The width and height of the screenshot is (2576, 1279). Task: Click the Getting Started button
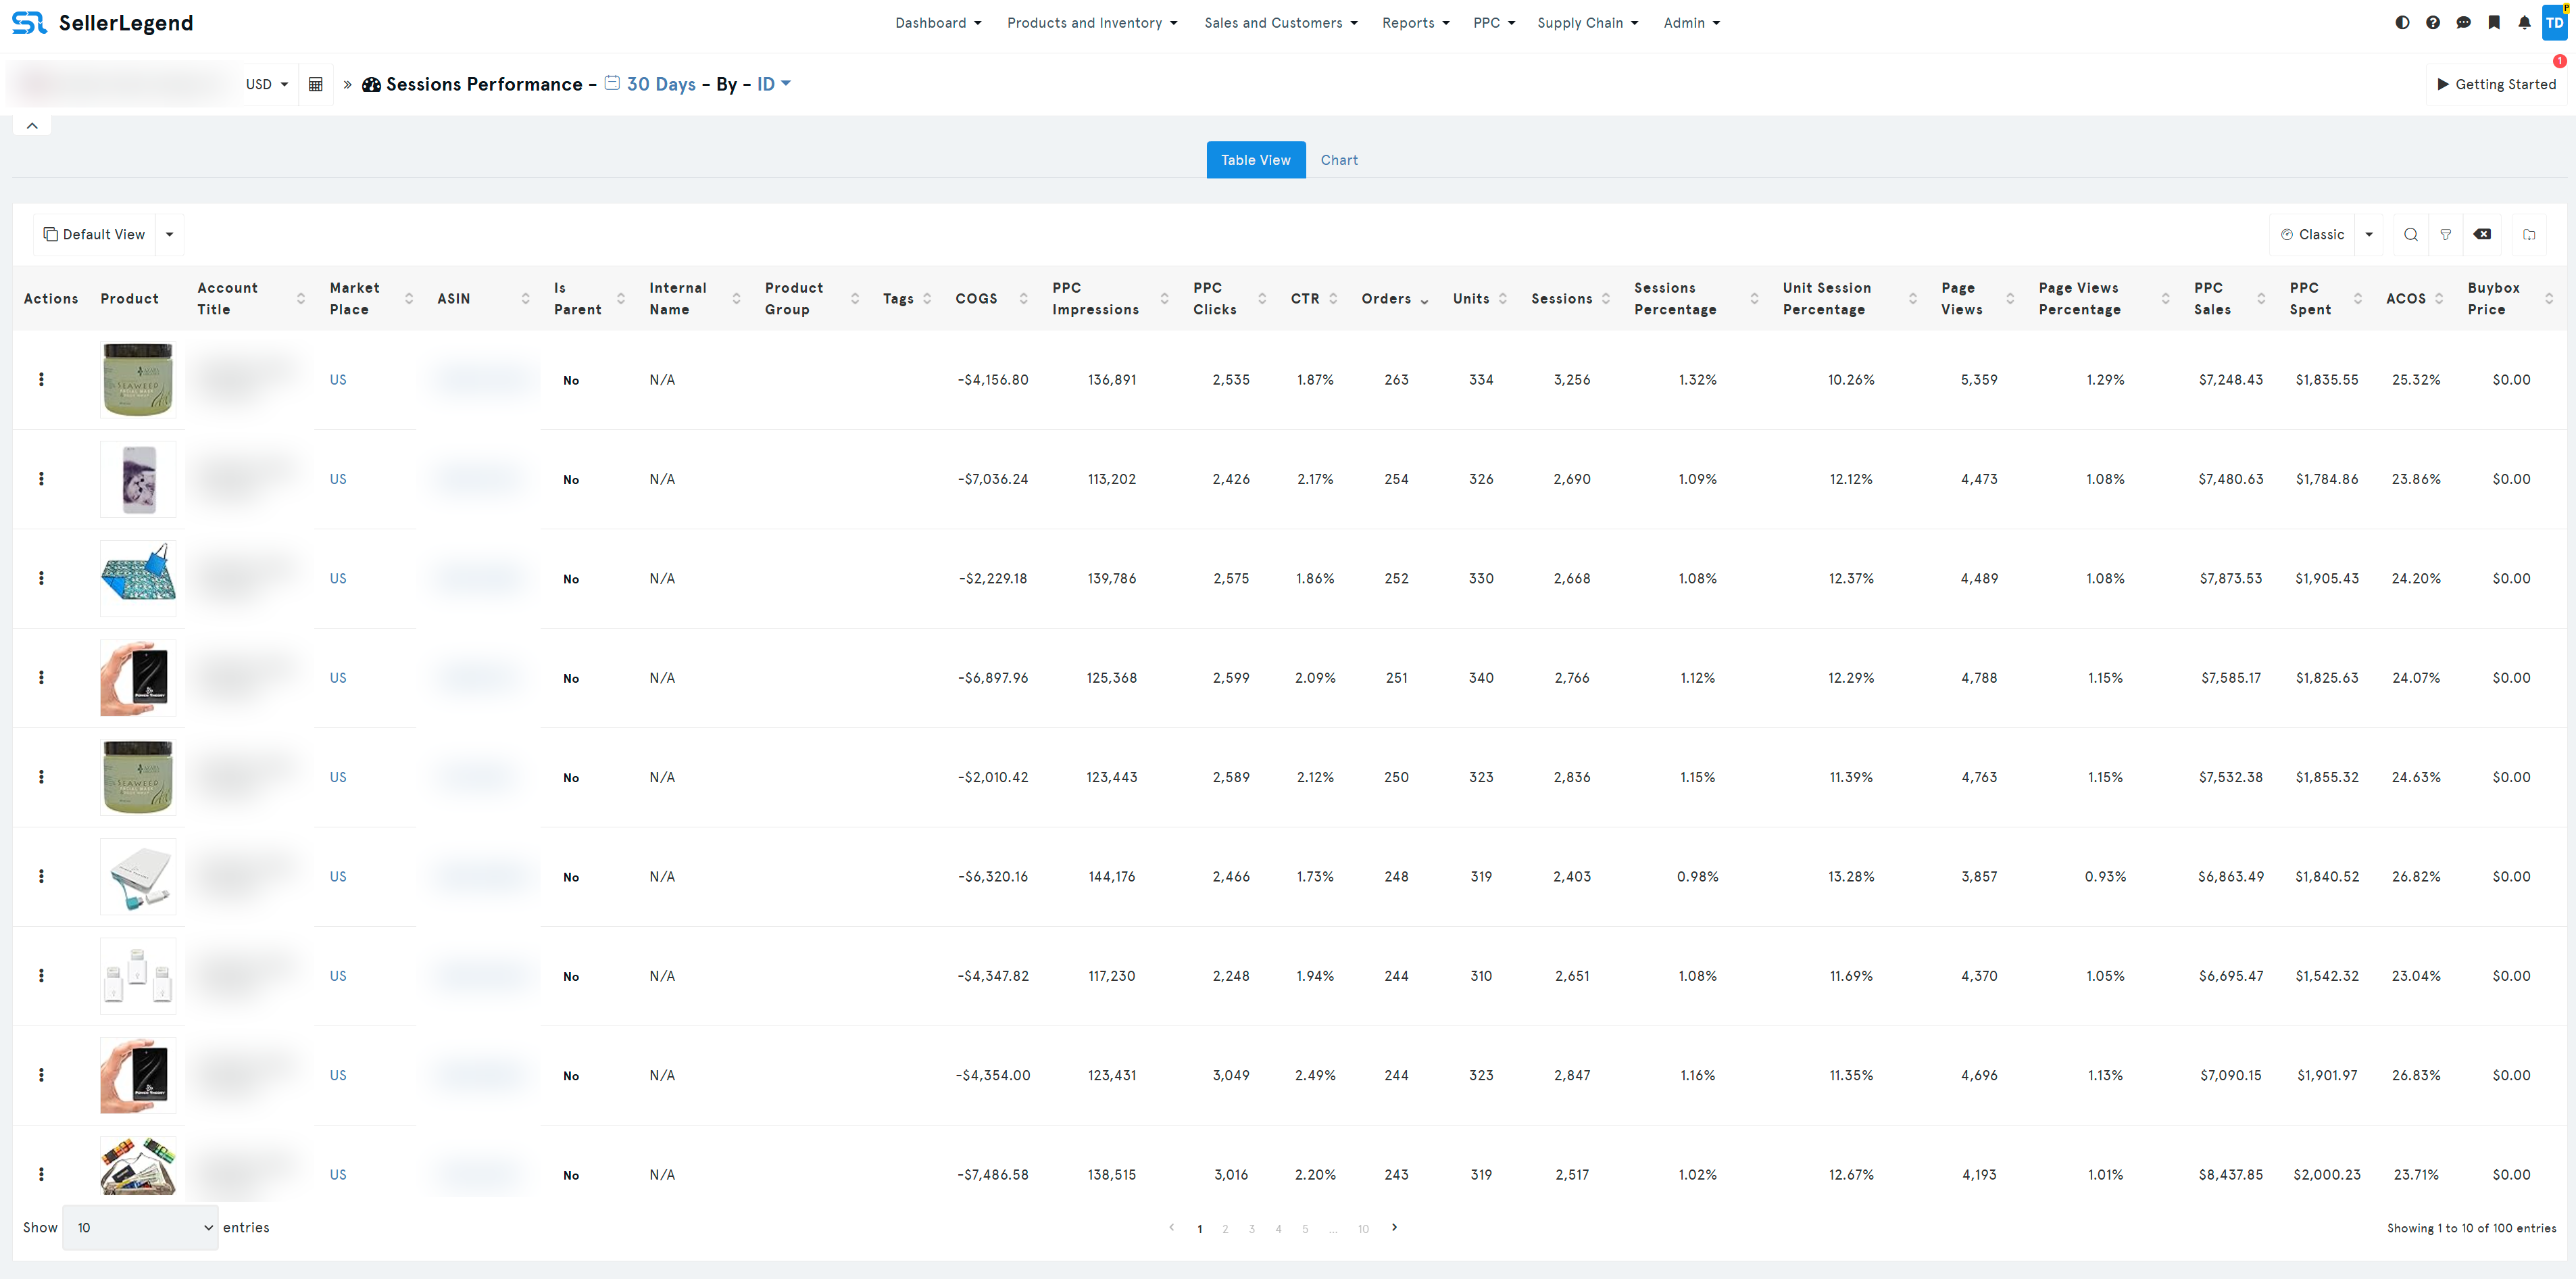2496,84
